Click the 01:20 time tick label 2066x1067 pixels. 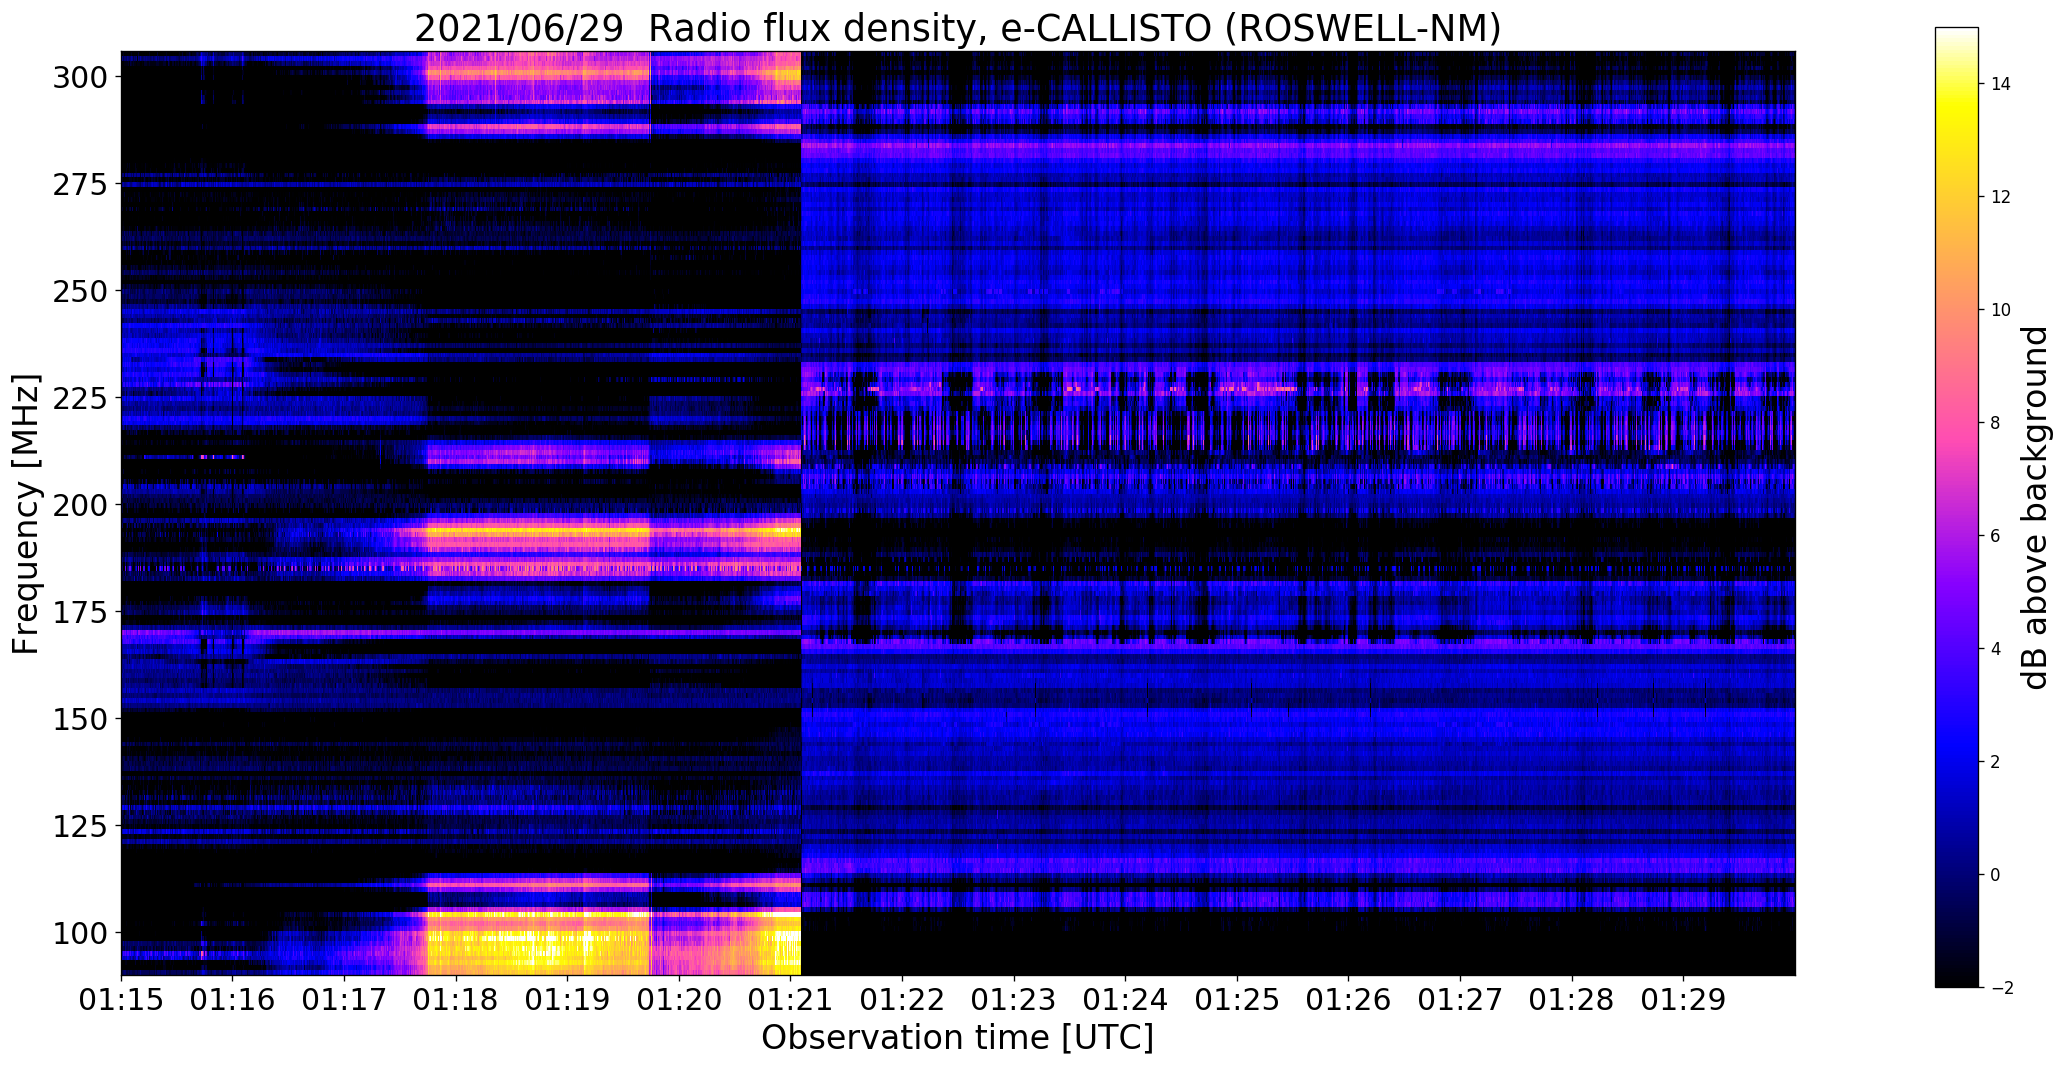tap(680, 1001)
